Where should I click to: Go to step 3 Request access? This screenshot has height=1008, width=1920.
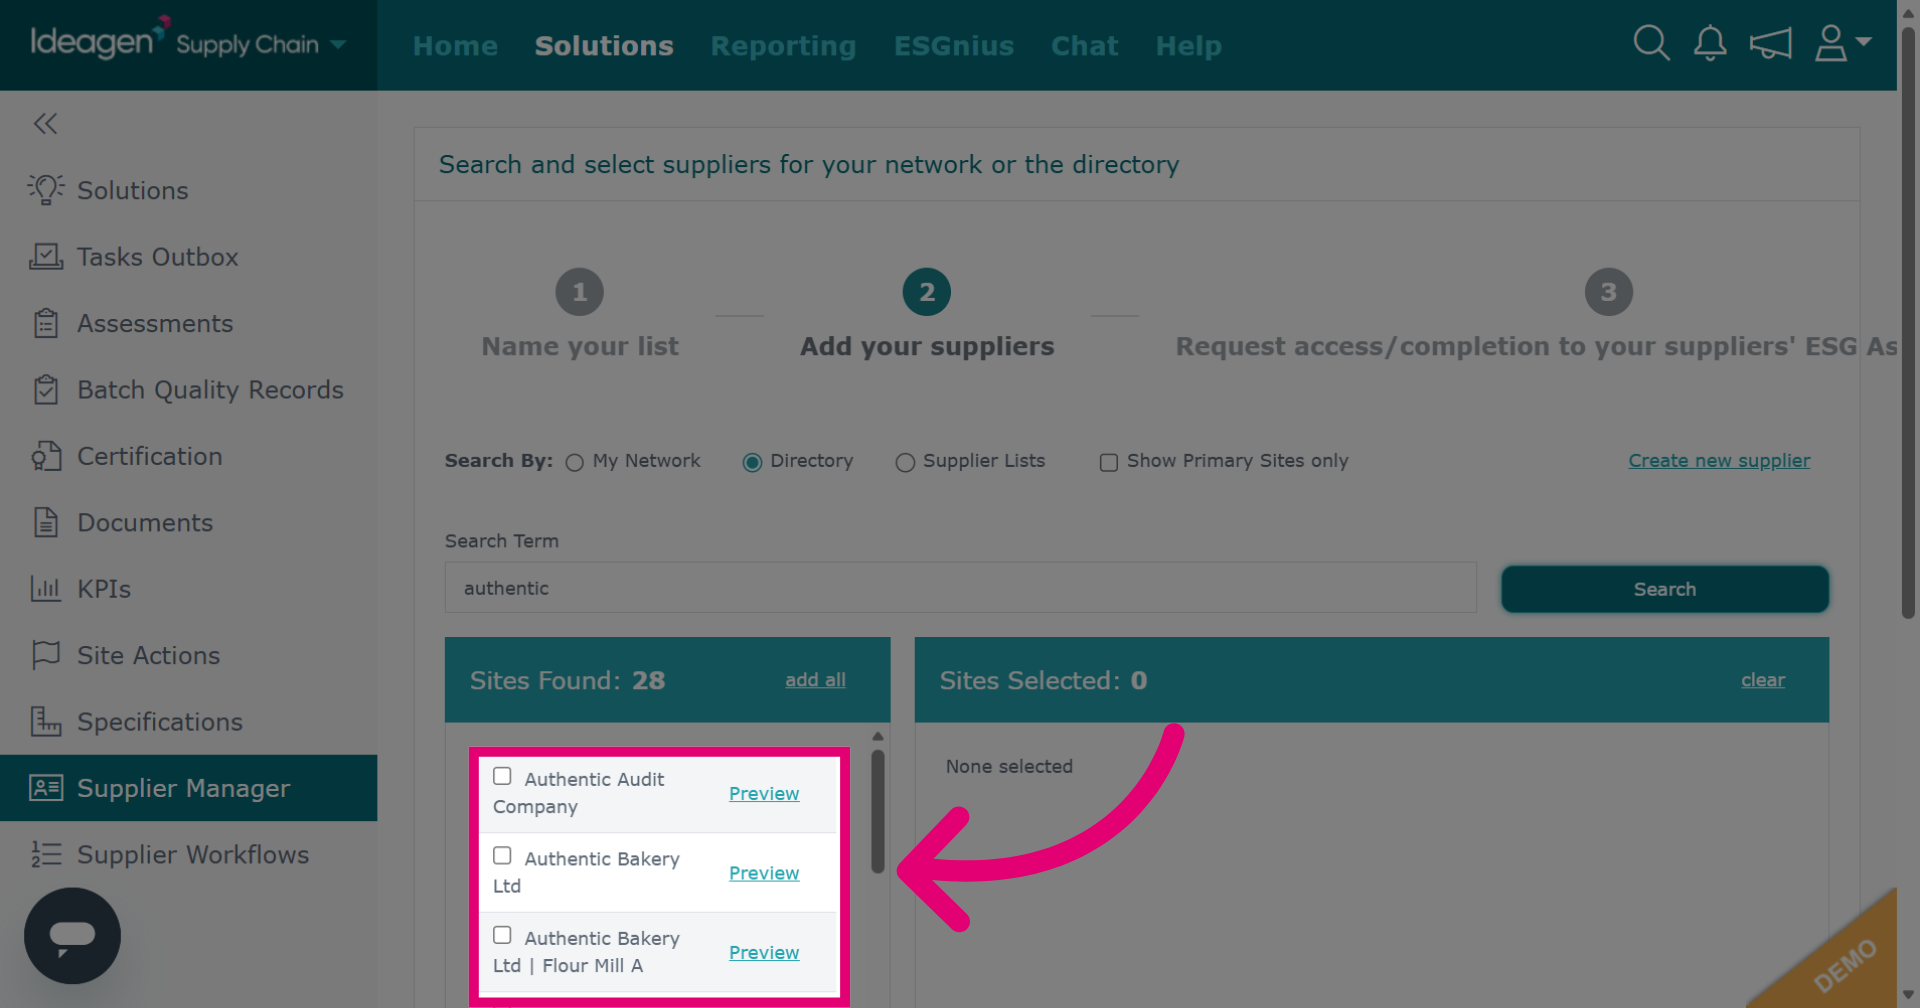[1608, 292]
